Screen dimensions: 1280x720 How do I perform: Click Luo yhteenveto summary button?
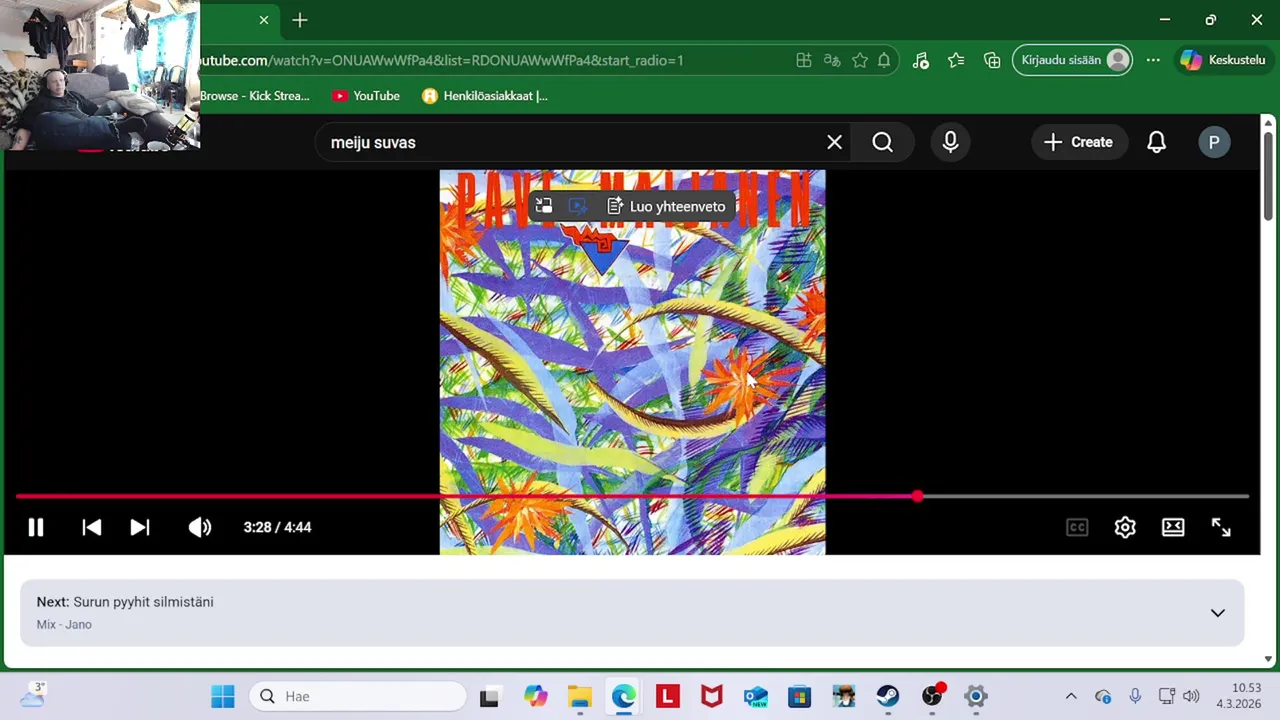[x=666, y=206]
